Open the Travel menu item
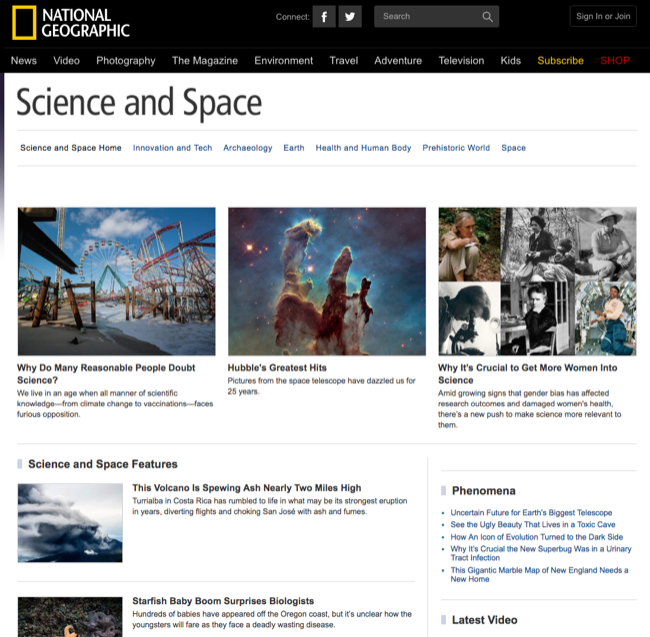650x637 pixels. click(x=344, y=61)
